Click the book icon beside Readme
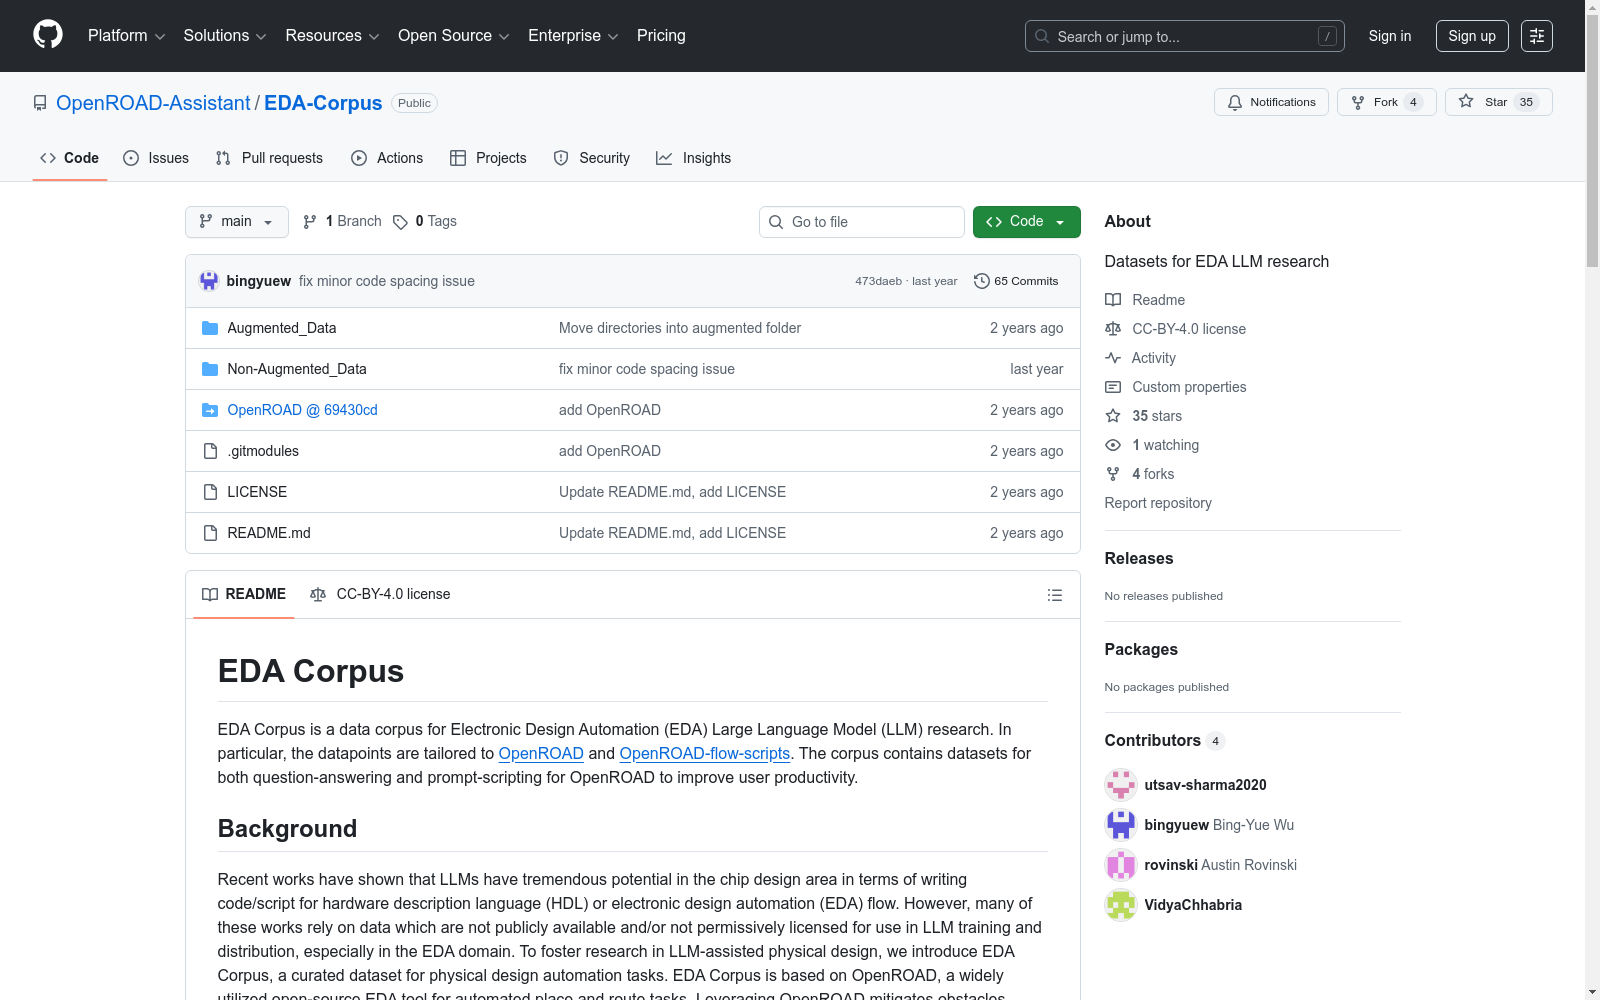Viewport: 1600px width, 1000px height. 1113,300
